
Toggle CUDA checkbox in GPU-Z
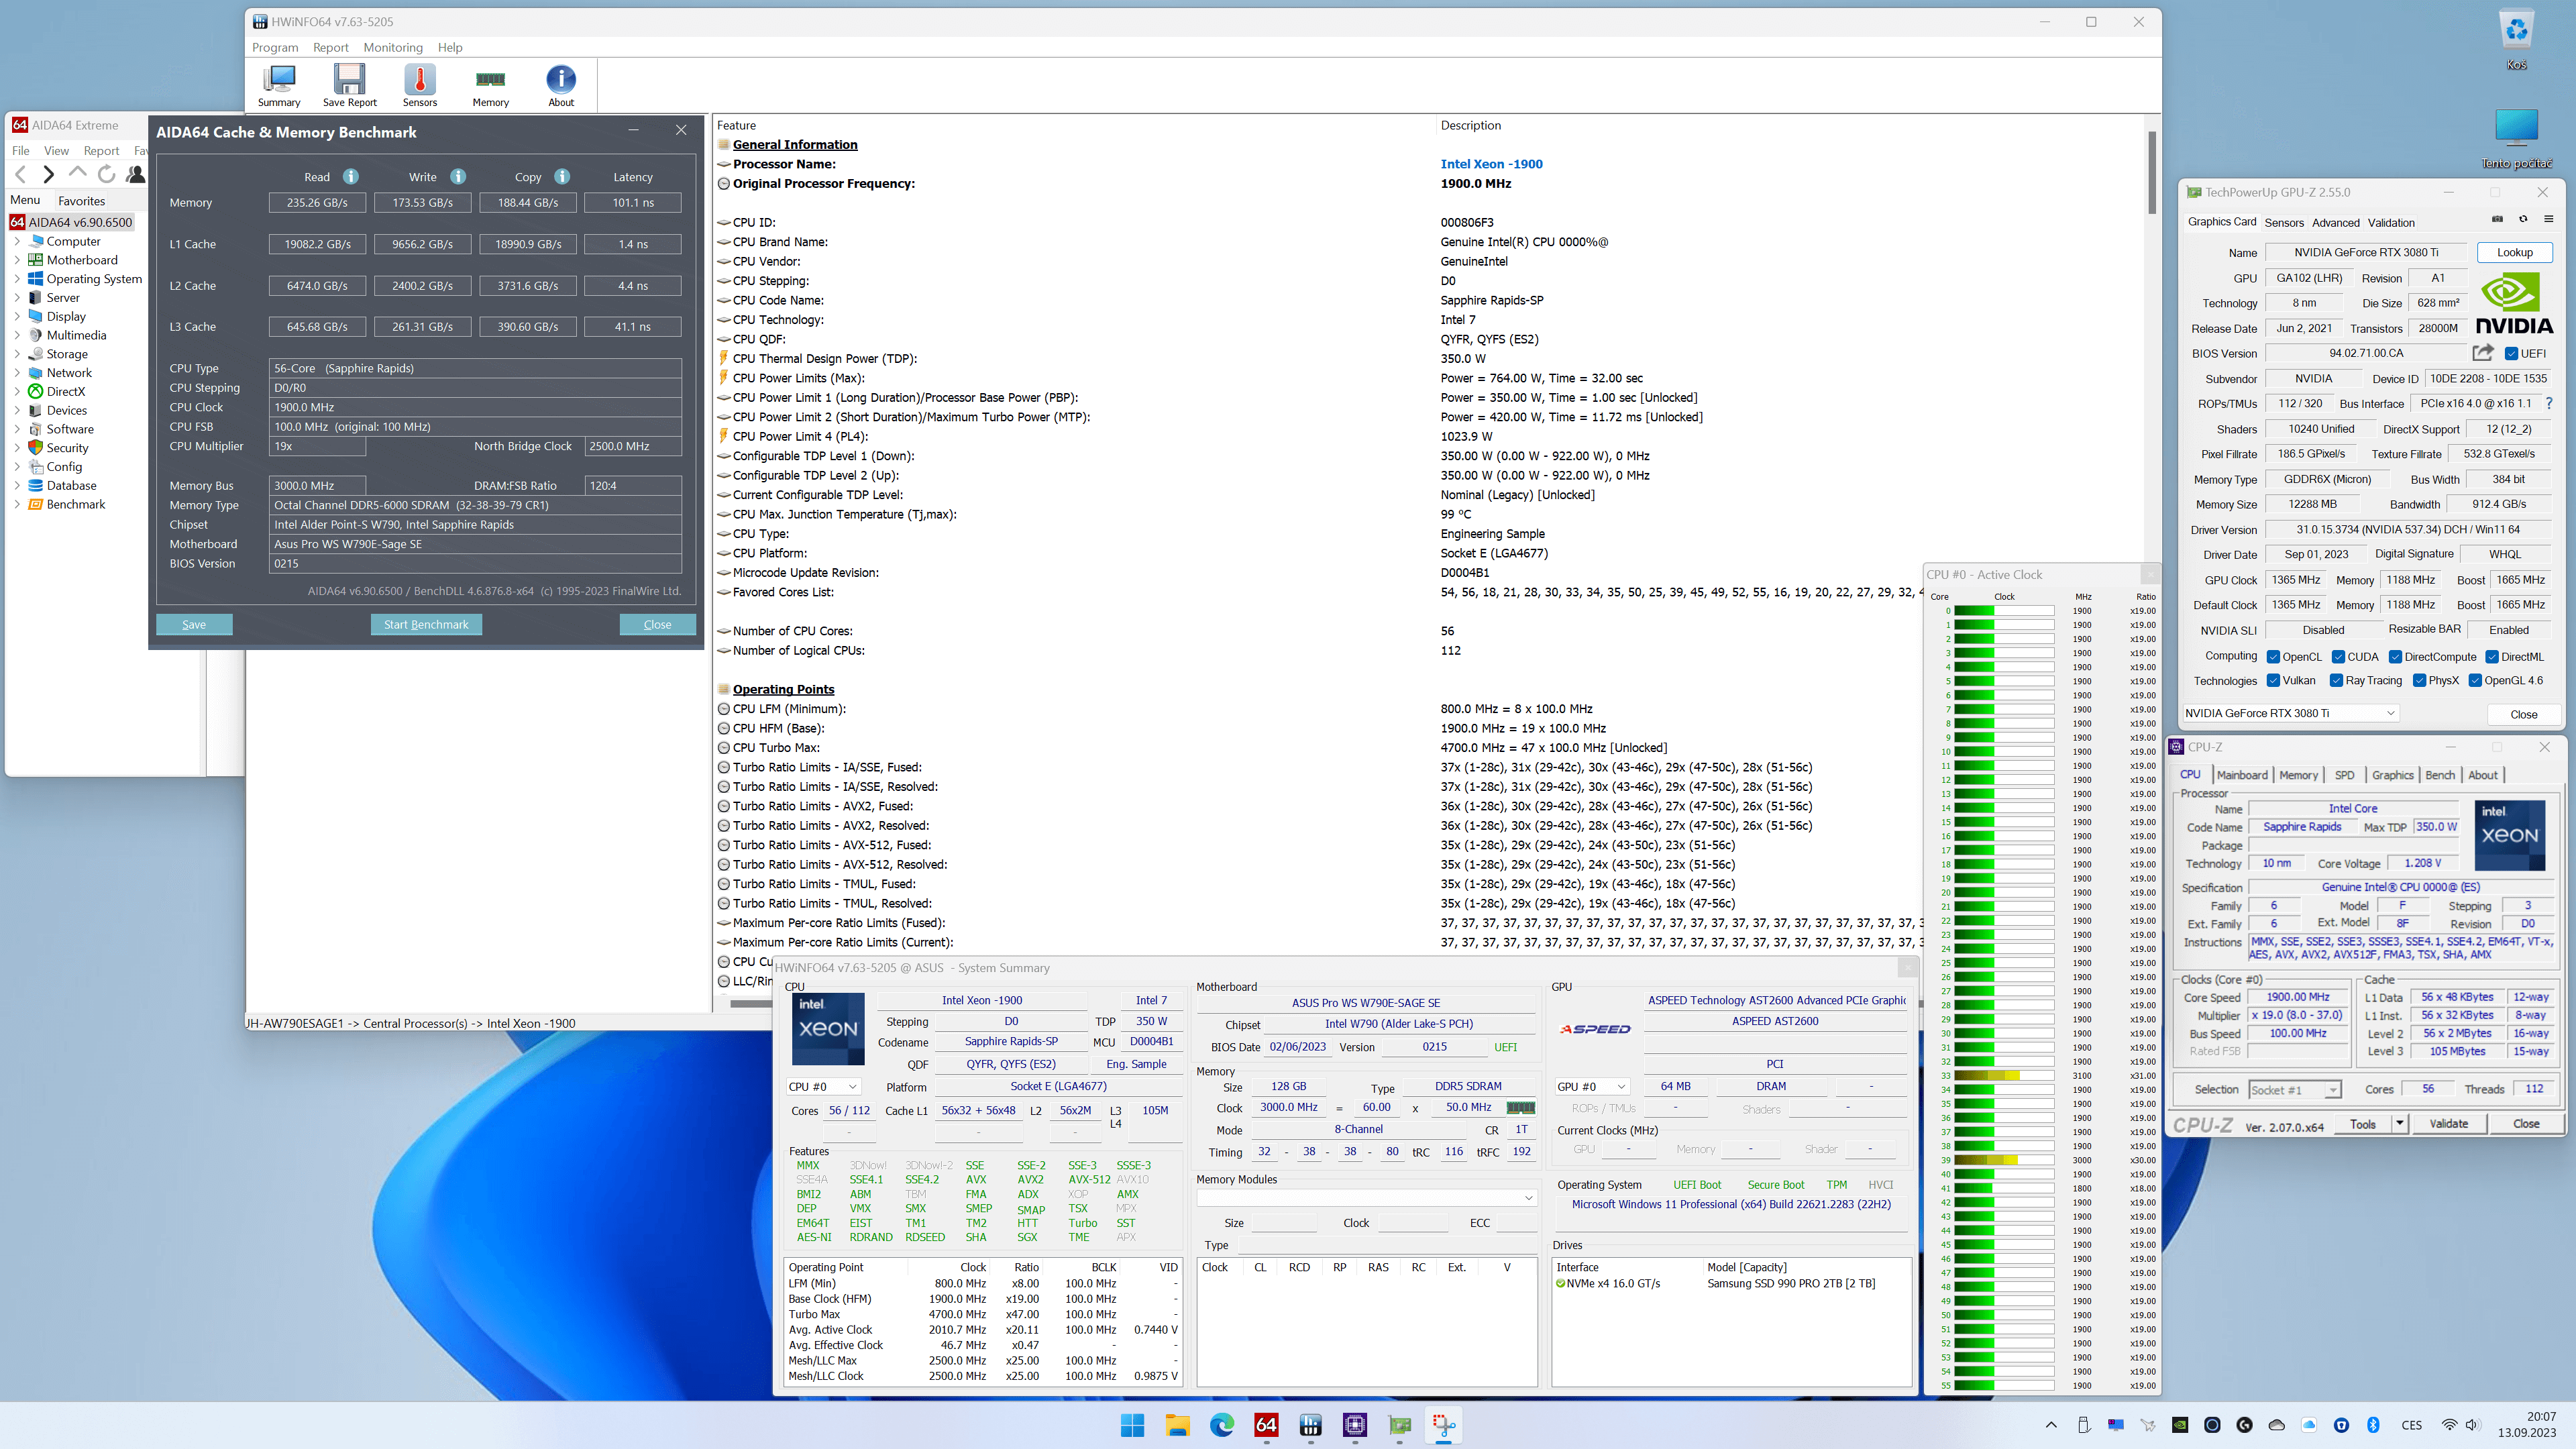[x=2338, y=657]
